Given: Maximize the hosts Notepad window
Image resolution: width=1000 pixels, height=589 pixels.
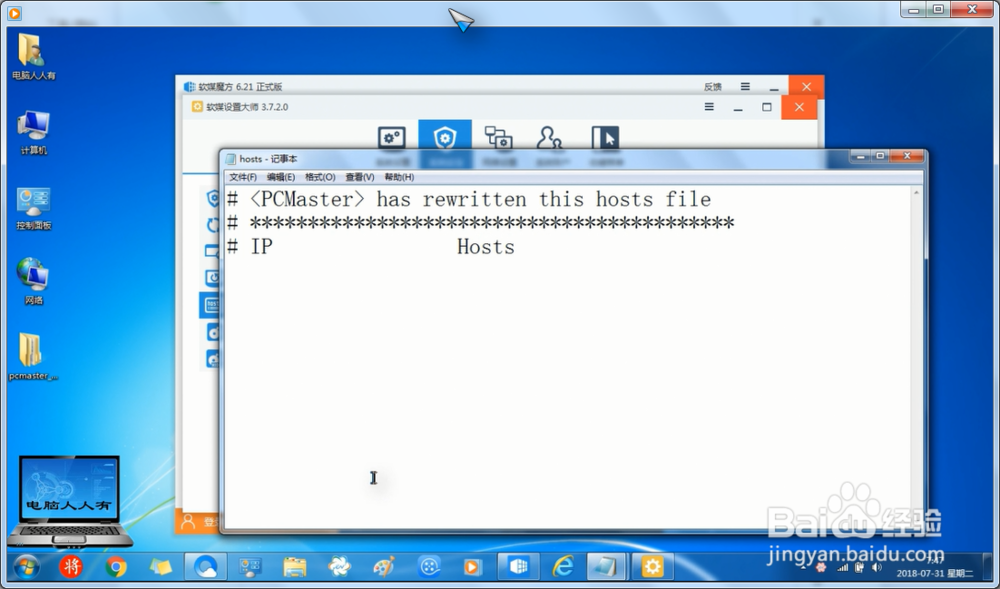Looking at the screenshot, I should (880, 156).
